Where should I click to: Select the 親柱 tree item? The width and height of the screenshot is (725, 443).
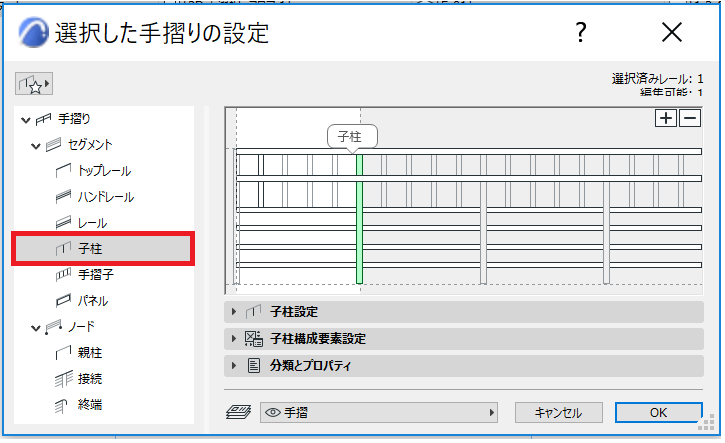click(90, 353)
